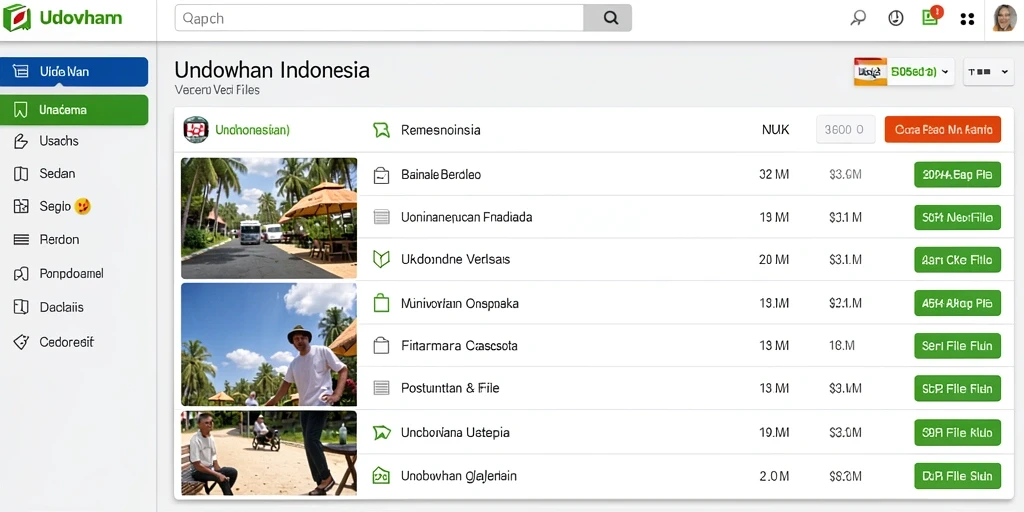Click green button in Uoninanepucan Fnadiada row
Viewport: 1024px width, 512px height.
pos(957,217)
